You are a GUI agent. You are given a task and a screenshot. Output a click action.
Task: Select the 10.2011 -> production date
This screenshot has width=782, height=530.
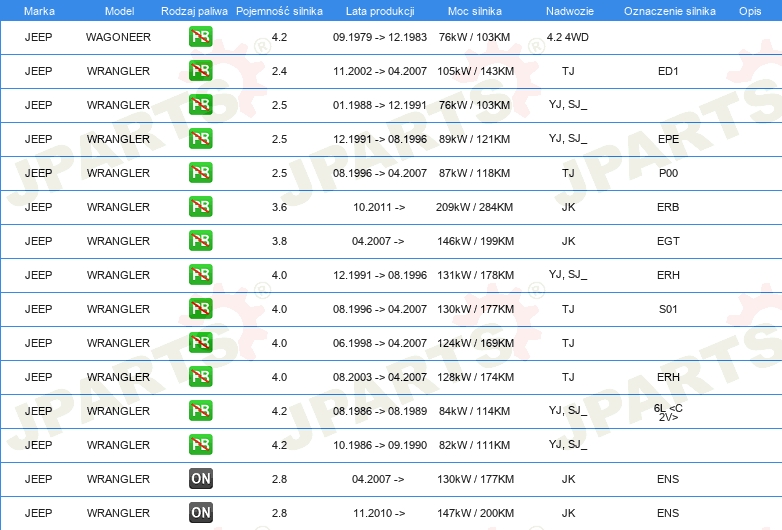(379, 206)
